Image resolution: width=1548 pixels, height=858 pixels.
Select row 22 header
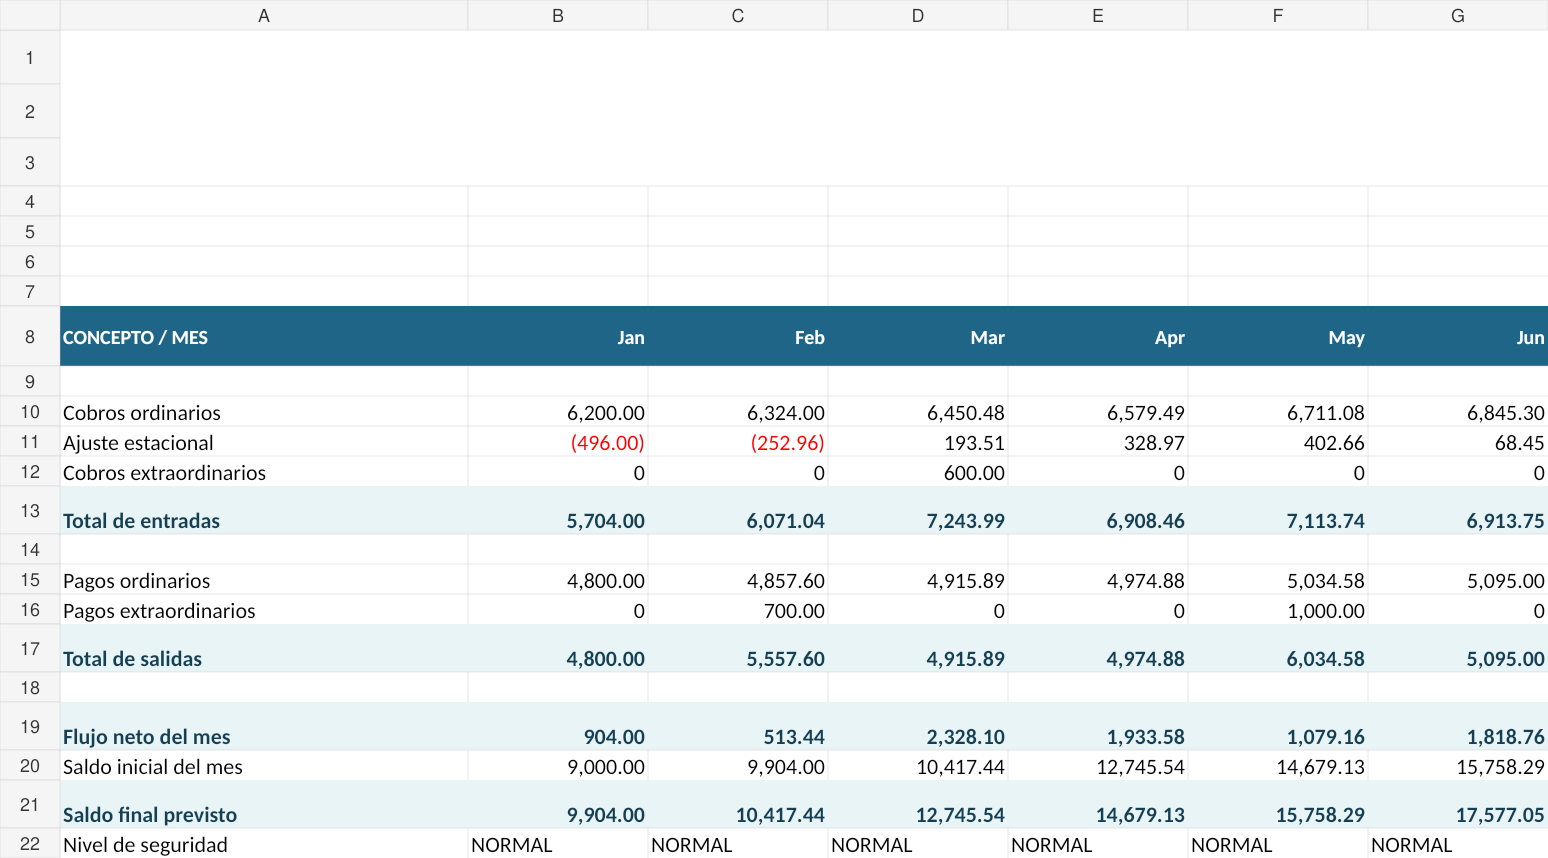click(30, 844)
